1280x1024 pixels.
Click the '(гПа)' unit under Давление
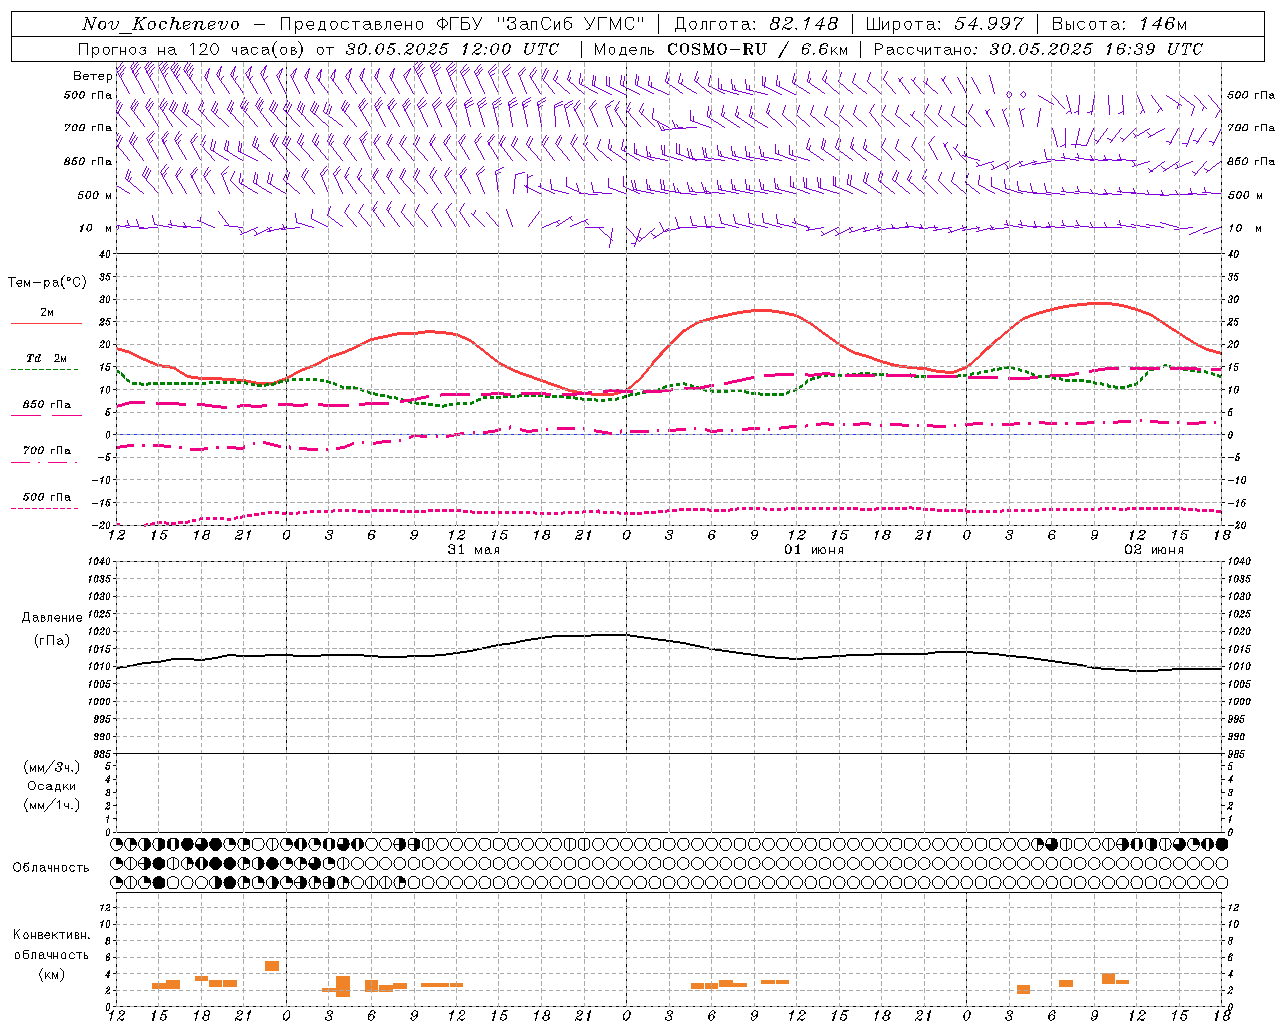[x=52, y=640]
